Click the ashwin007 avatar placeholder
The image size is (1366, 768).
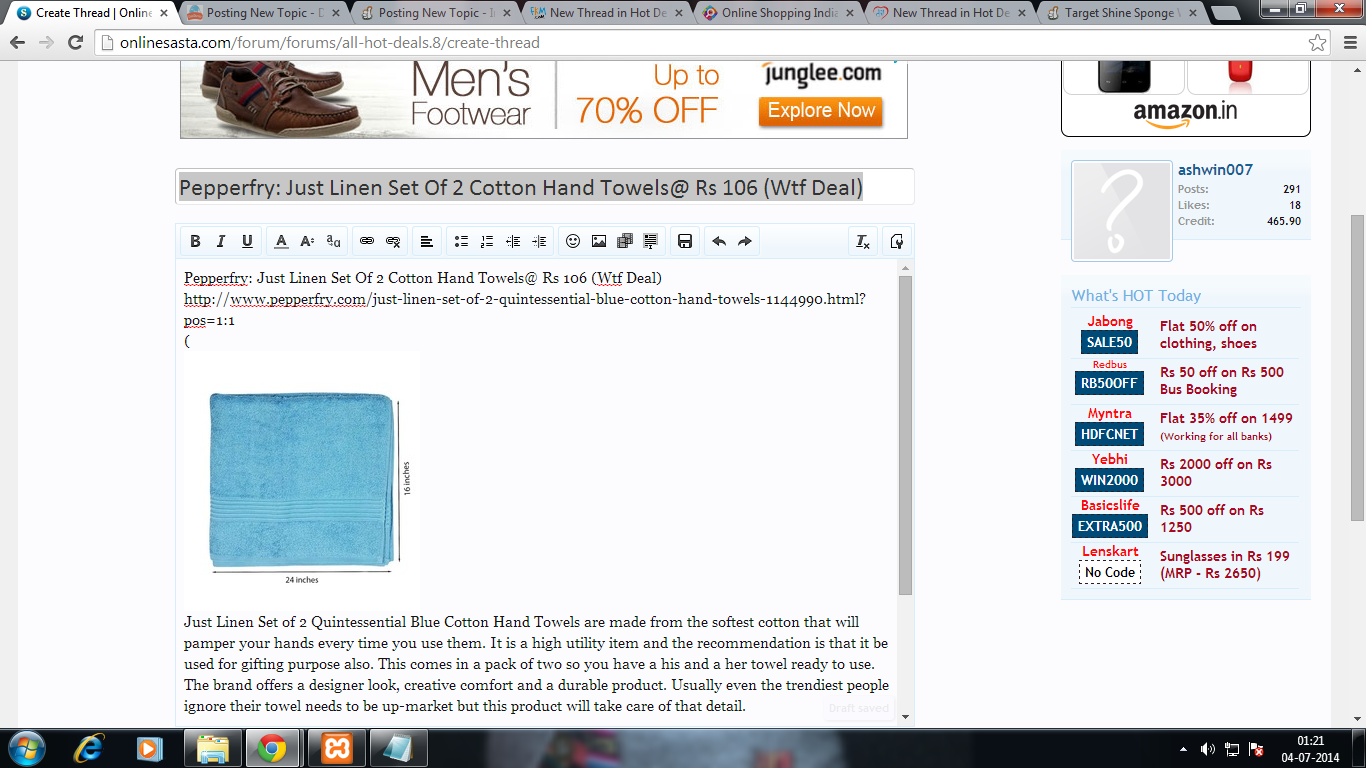tap(1120, 211)
